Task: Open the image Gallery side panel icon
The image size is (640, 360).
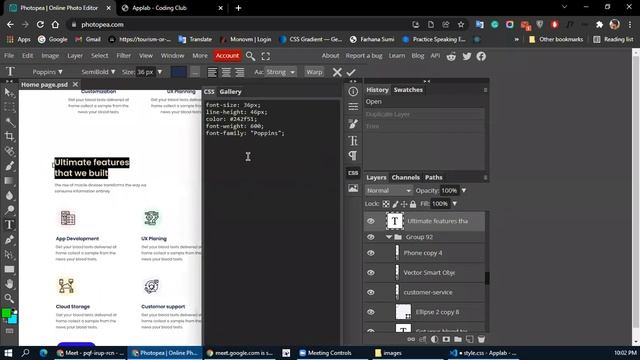Action: pos(353,188)
